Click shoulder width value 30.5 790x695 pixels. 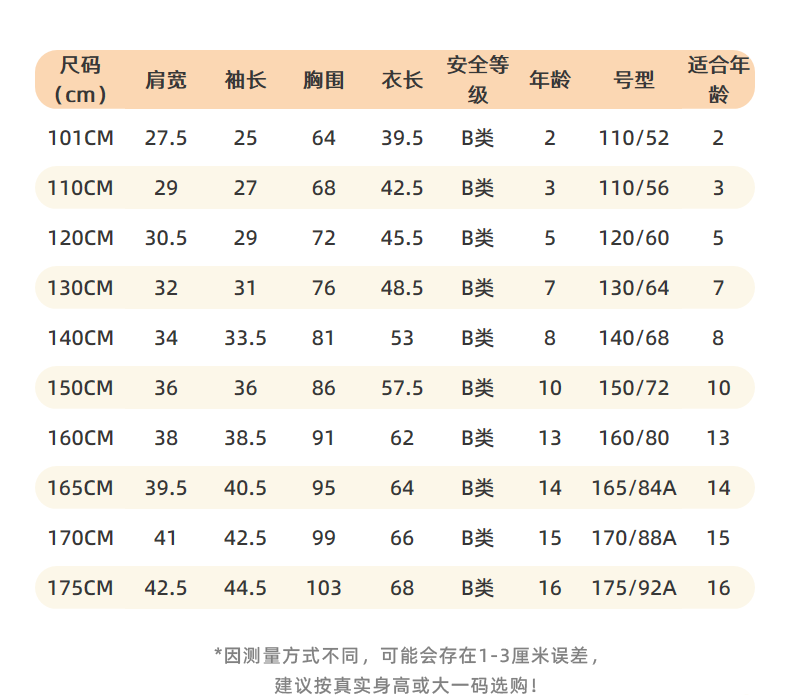coord(166,238)
